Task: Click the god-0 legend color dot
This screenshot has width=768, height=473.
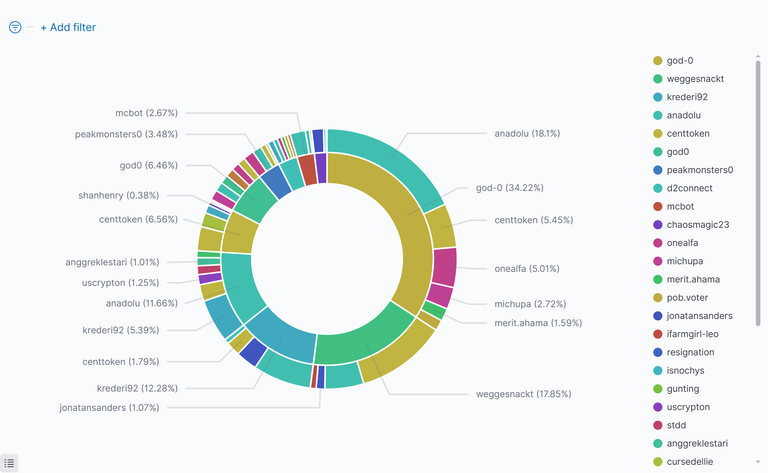Action: point(658,61)
